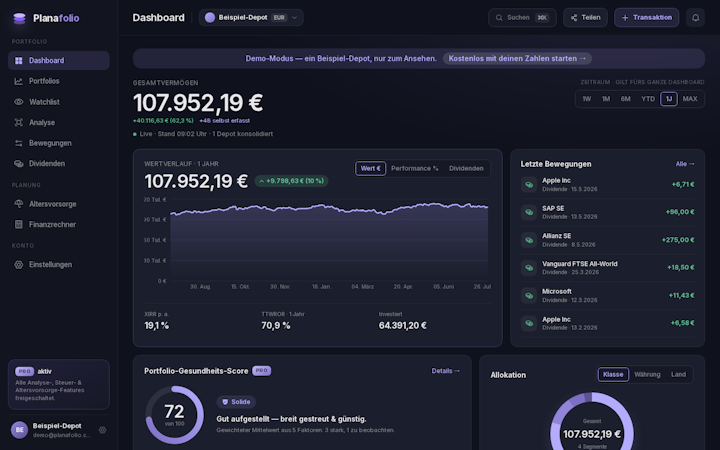Click the Planafolio logo icon
Image resolution: width=720 pixels, height=450 pixels.
(19, 18)
